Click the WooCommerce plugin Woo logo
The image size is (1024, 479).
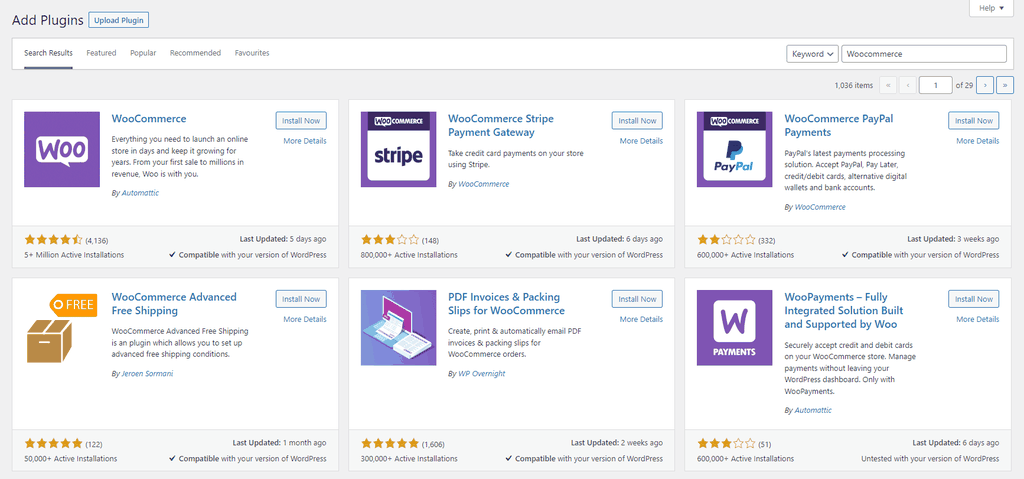tap(62, 150)
